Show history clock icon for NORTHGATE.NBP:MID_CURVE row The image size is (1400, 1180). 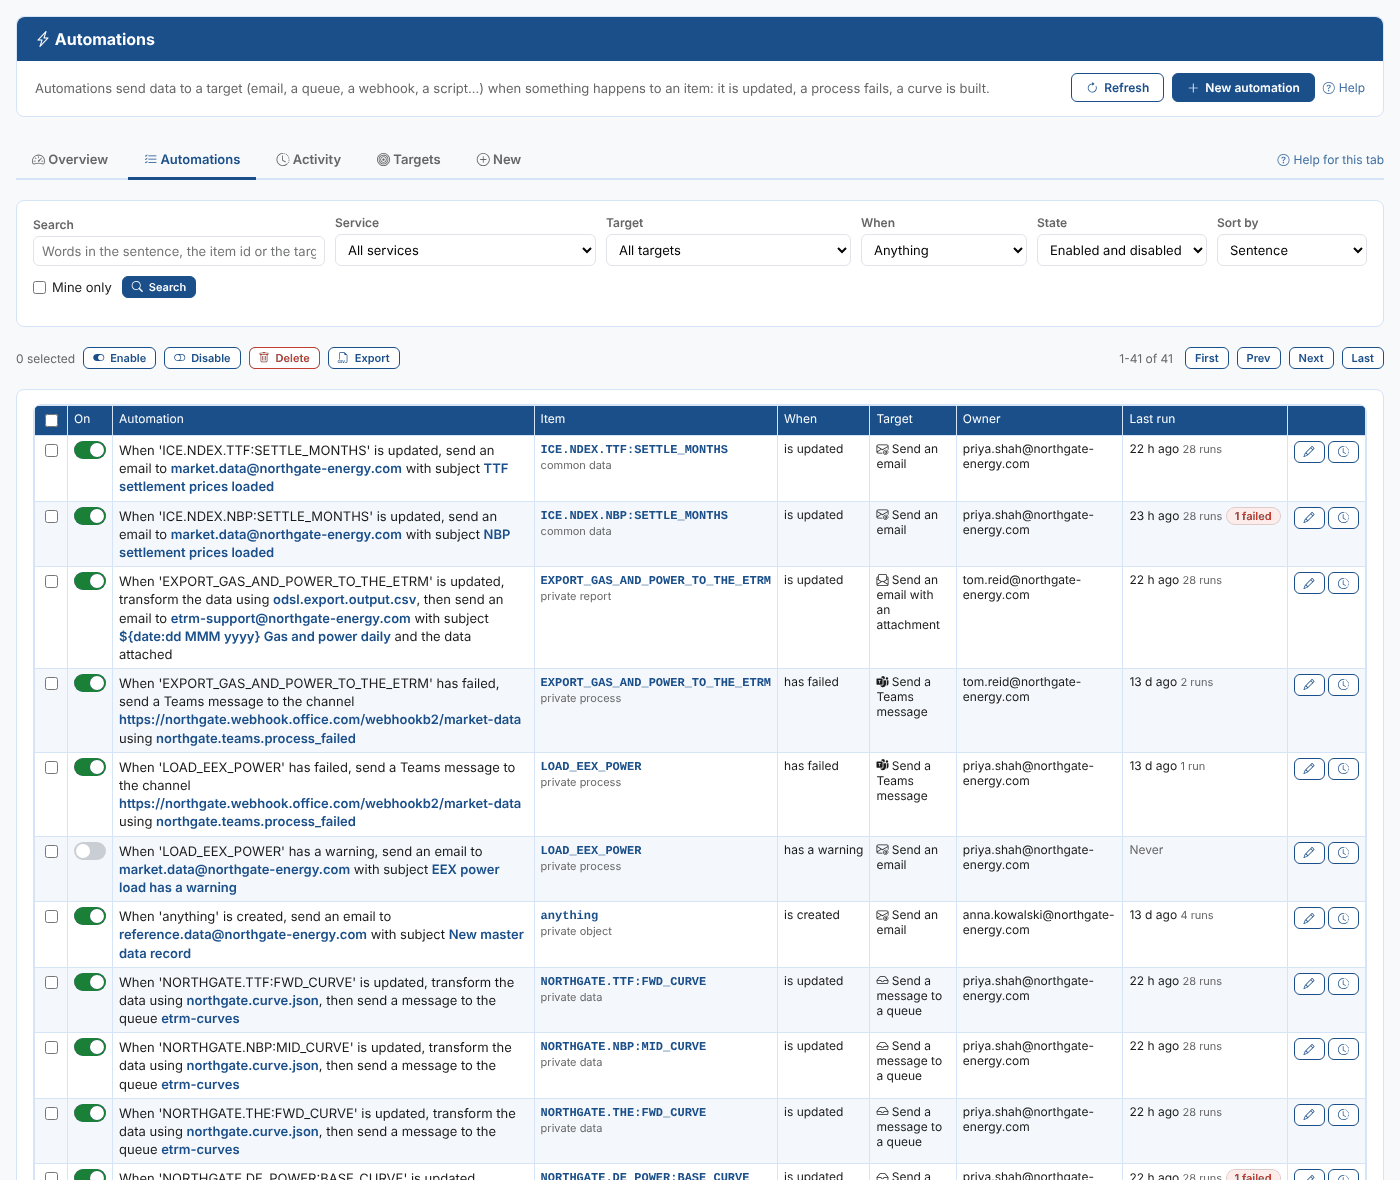pyautogui.click(x=1343, y=1049)
